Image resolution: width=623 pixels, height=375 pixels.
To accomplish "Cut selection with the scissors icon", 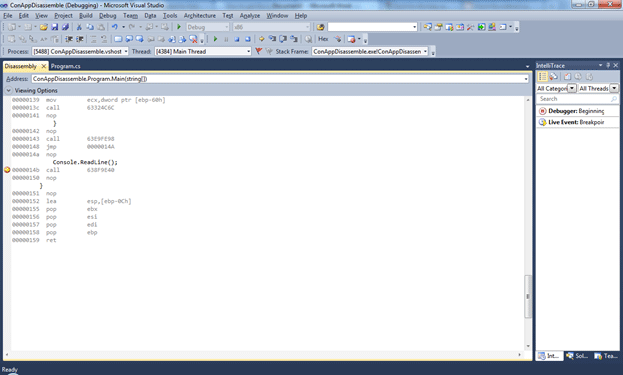I will [79, 27].
